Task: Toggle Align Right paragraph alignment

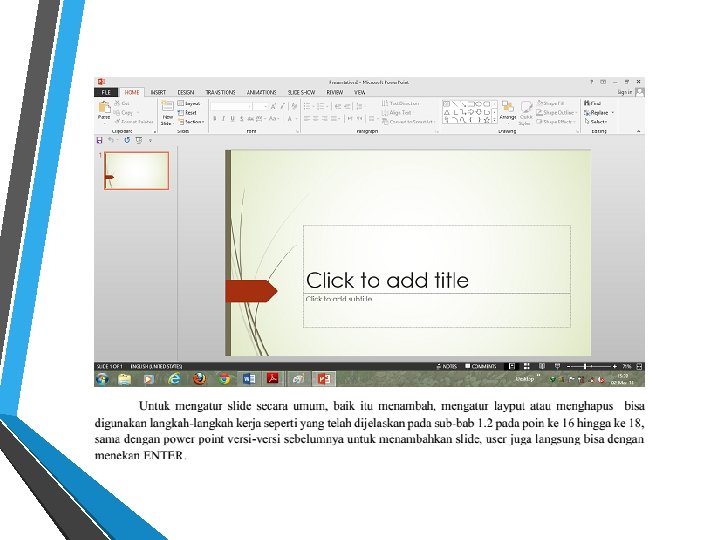Action: (325, 119)
